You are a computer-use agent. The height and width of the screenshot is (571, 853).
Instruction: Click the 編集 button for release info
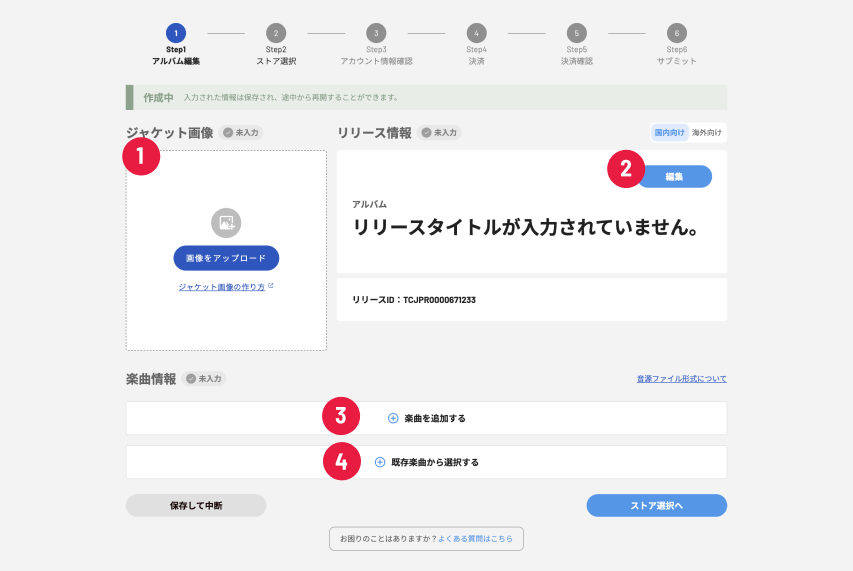[x=675, y=177]
